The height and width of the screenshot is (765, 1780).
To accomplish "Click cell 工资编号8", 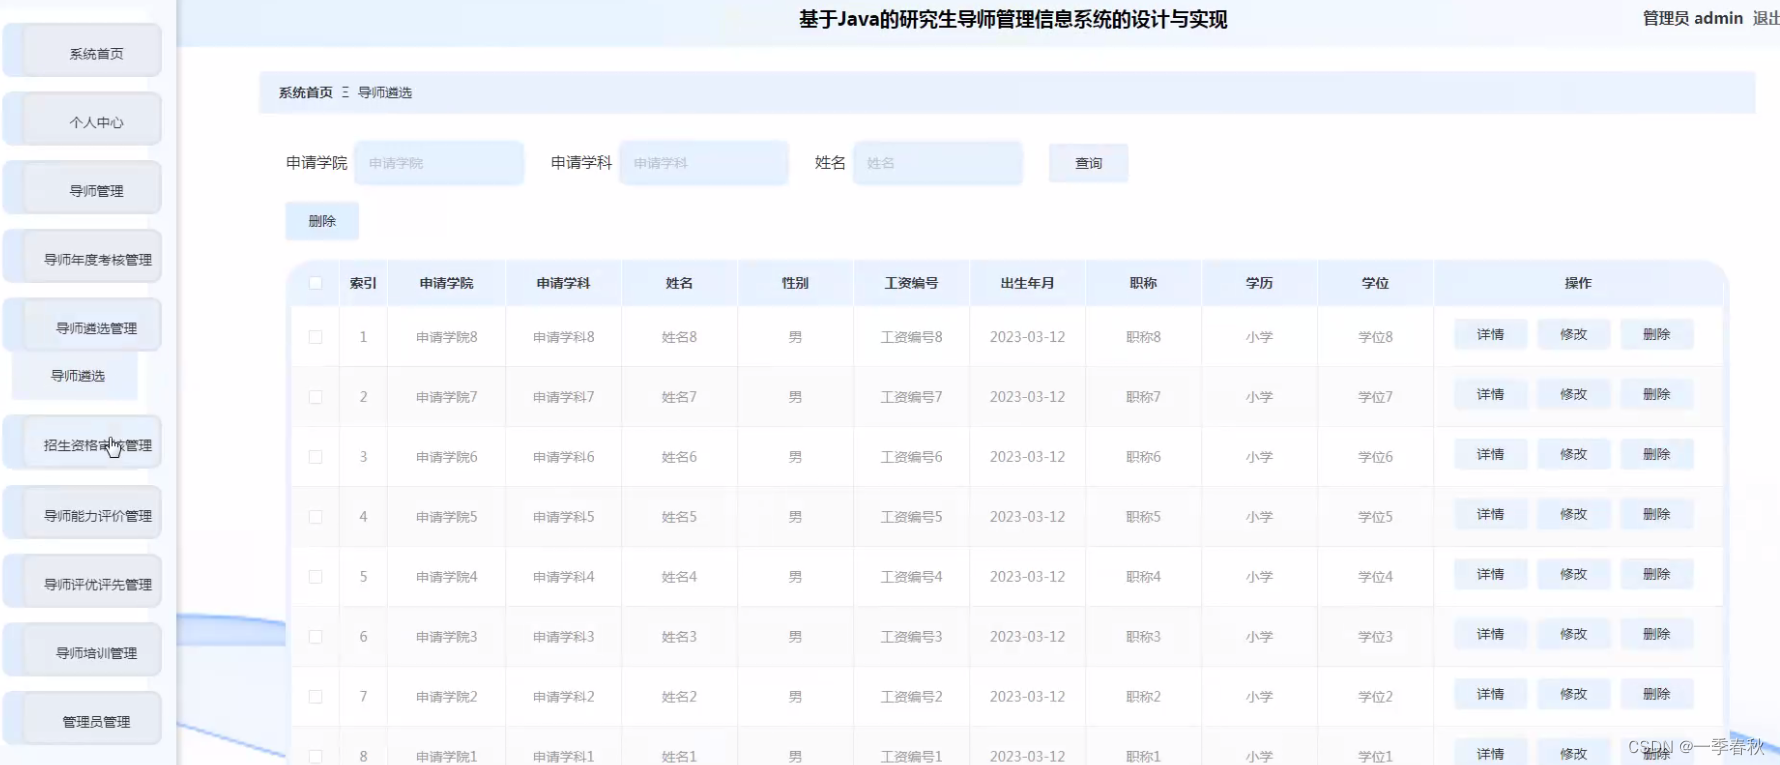I will [x=911, y=337].
